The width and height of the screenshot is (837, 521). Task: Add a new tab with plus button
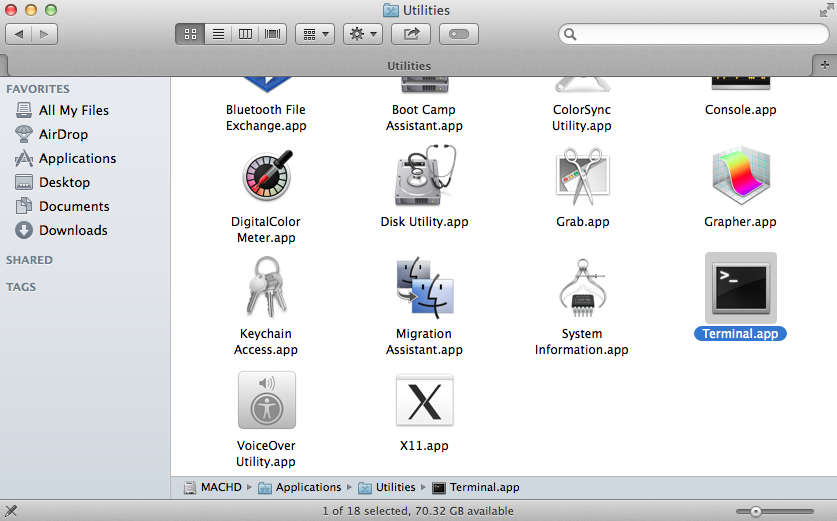[825, 65]
